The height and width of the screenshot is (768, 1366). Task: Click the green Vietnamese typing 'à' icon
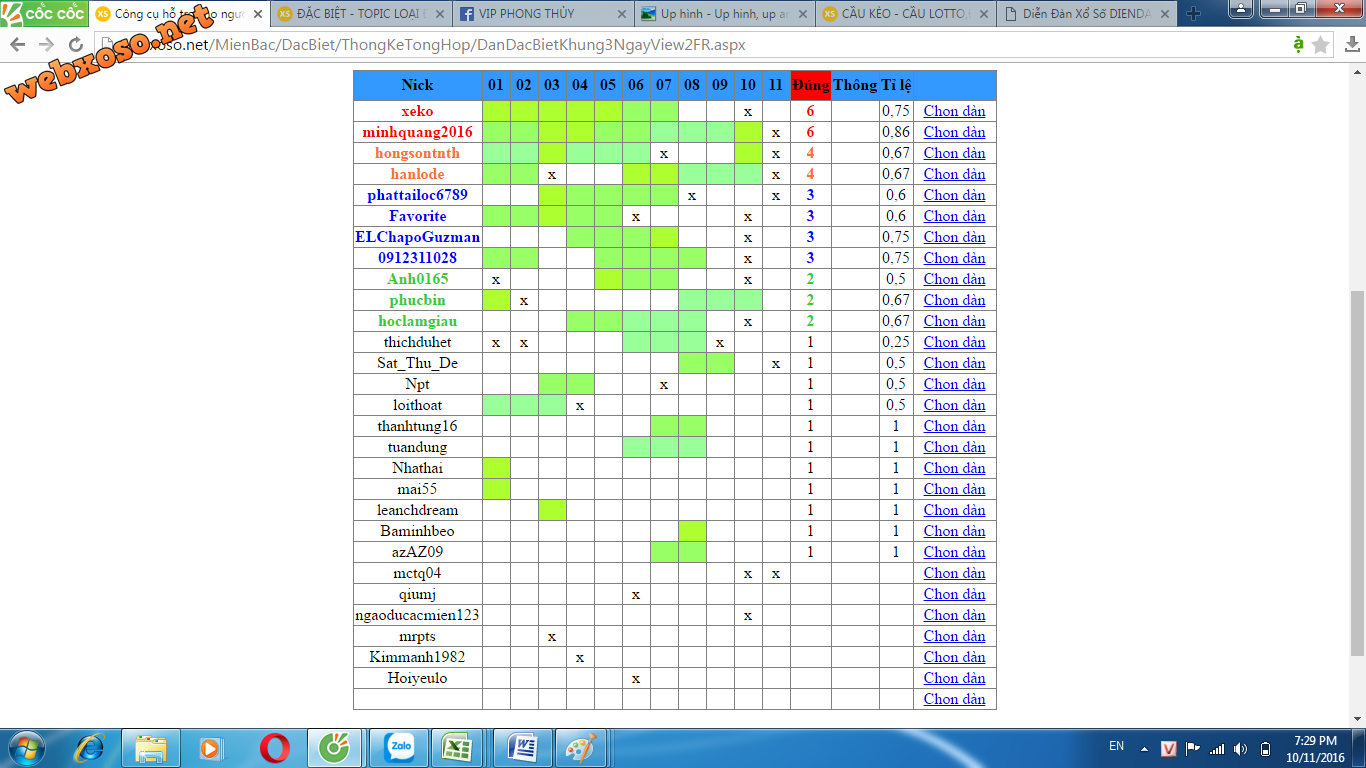pos(1298,45)
